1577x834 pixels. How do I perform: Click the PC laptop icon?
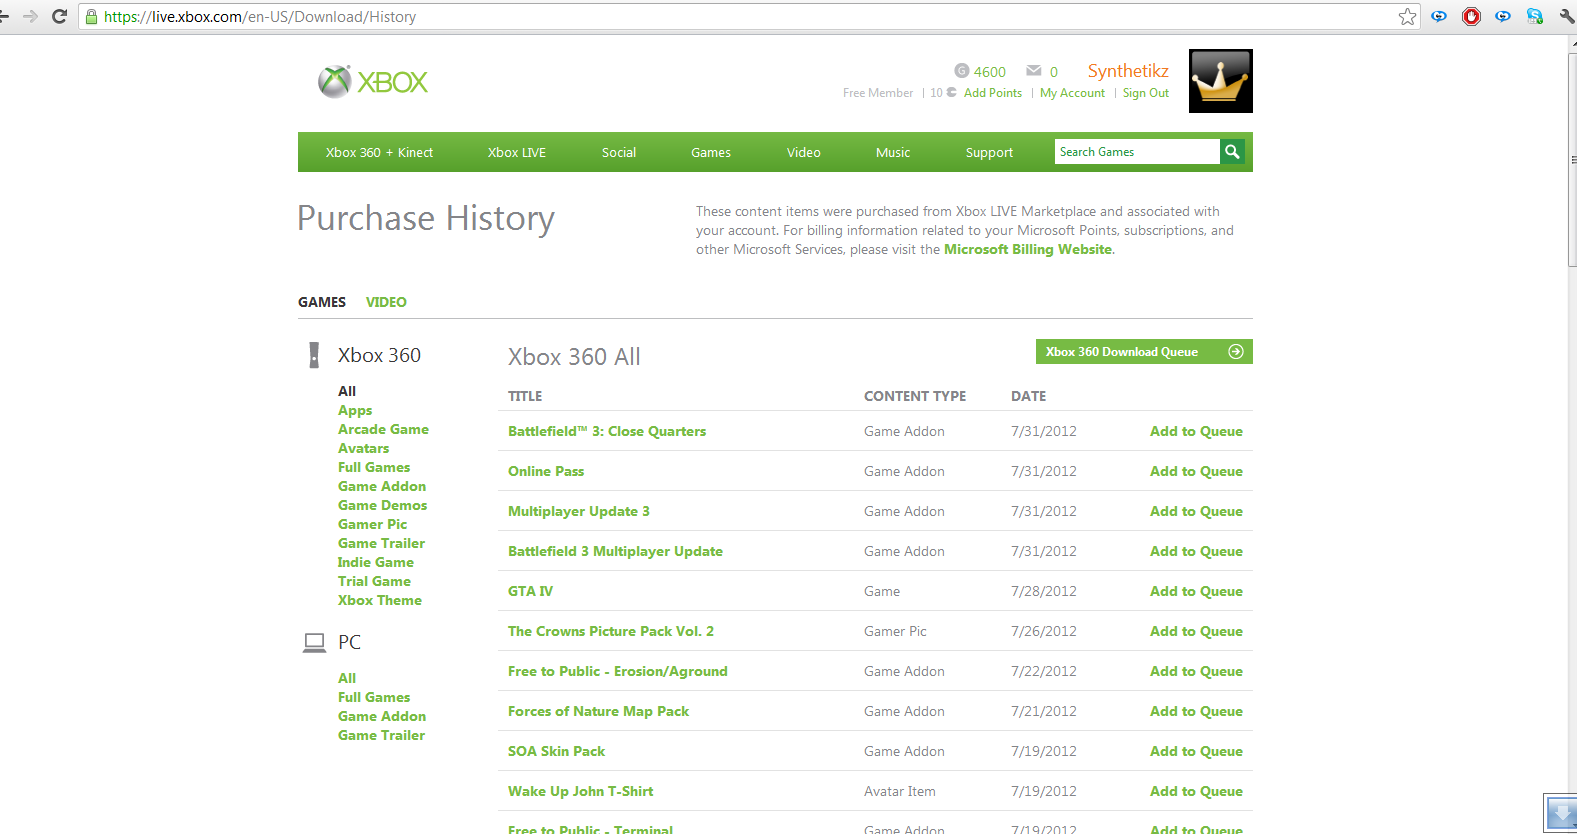click(x=314, y=642)
